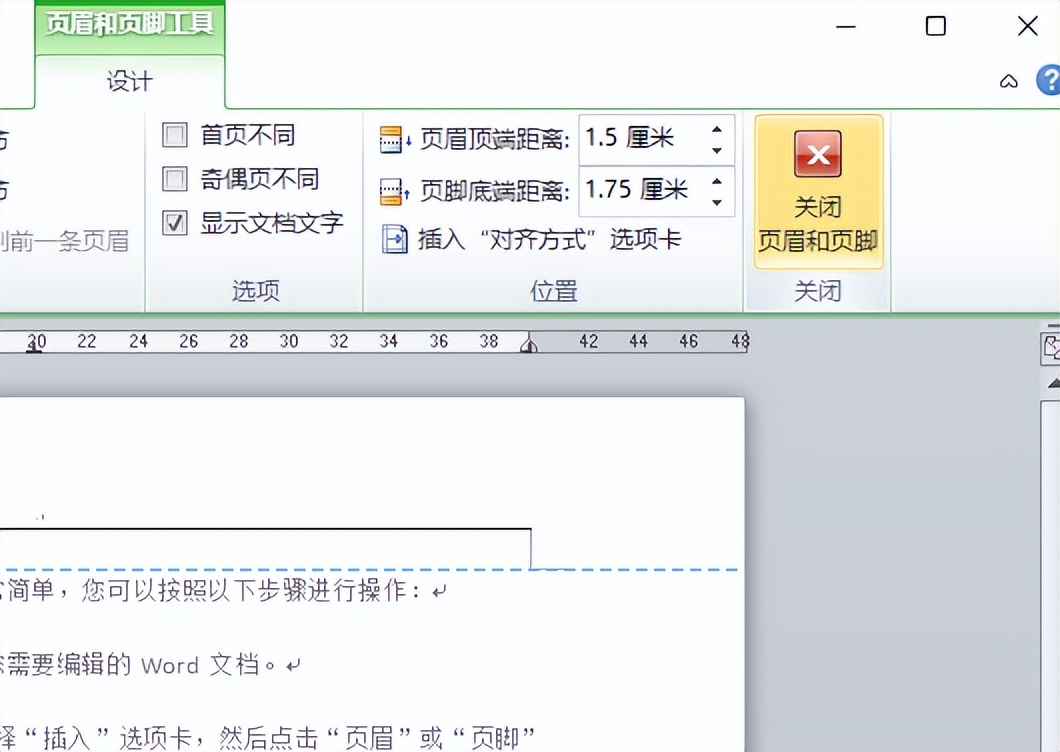
Task: Enable the 首页不同 checkbox
Action: click(176, 134)
